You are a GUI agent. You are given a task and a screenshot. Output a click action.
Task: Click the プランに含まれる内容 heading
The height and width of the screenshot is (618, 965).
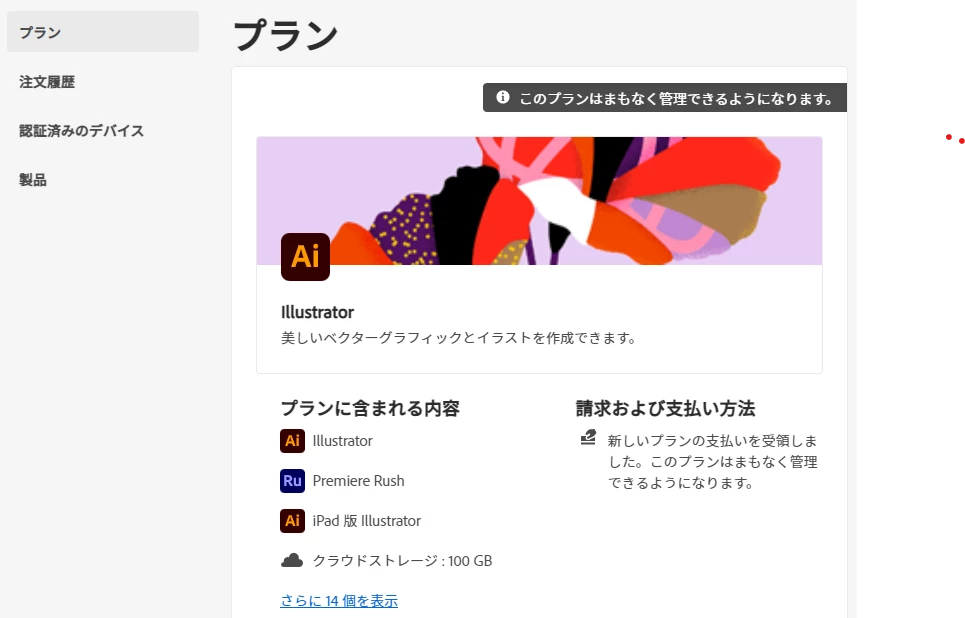(370, 408)
